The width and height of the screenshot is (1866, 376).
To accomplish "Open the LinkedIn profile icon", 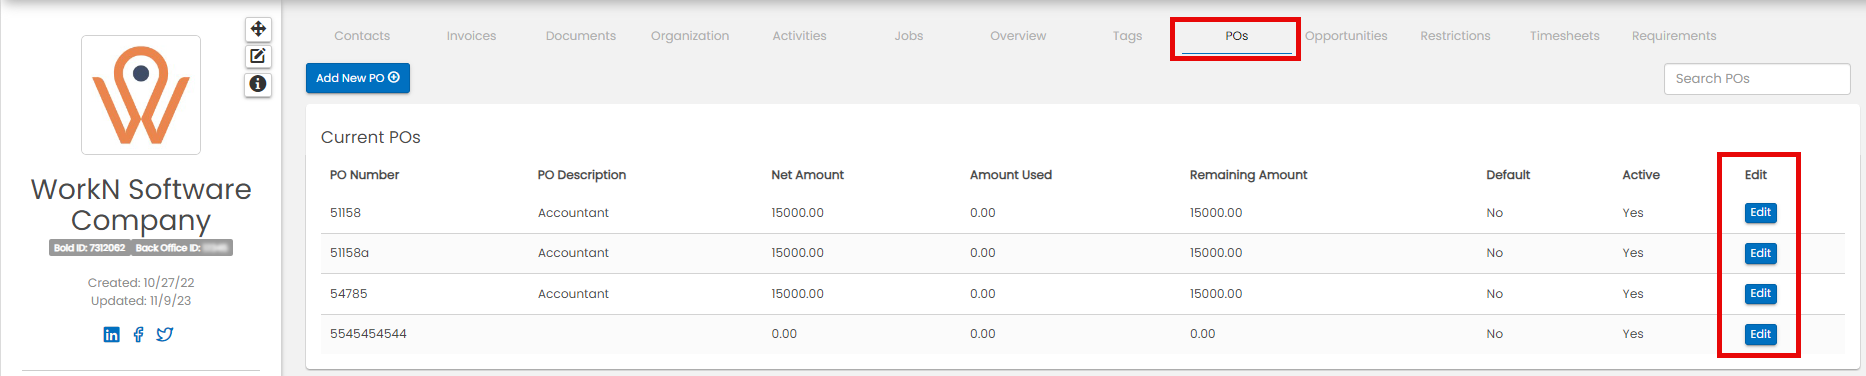I will [111, 334].
